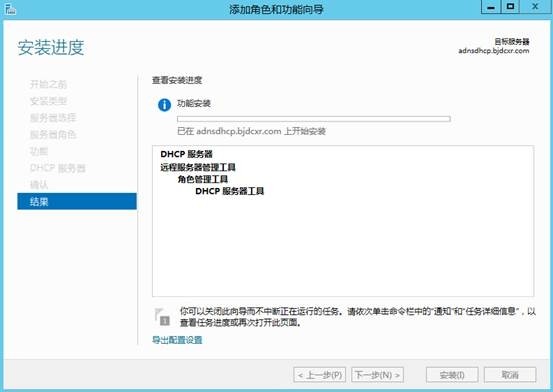Select the 确认 step in the sidebar
Viewport: 553px width, 392px height.
click(39, 185)
